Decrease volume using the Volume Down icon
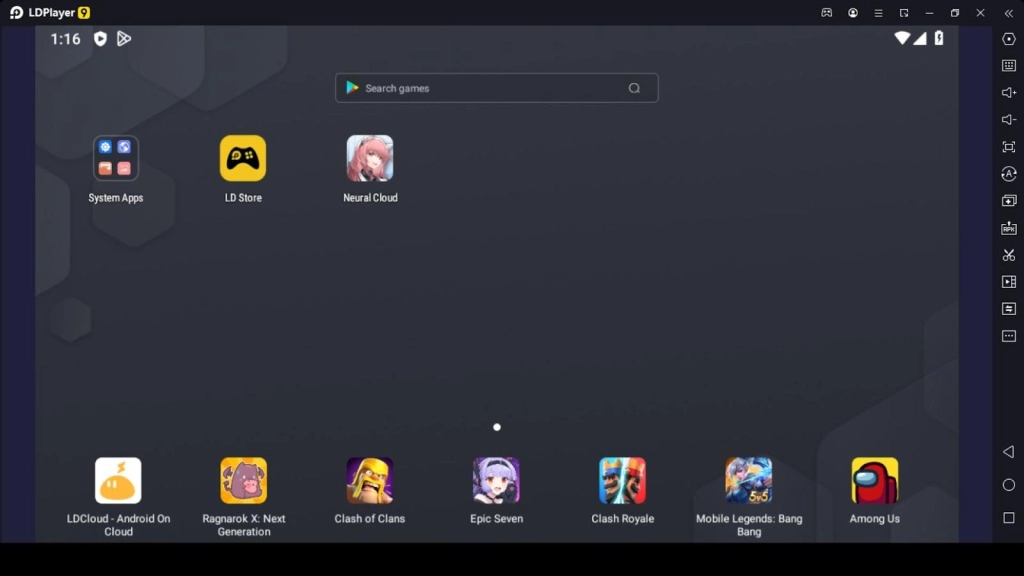 1009,119
